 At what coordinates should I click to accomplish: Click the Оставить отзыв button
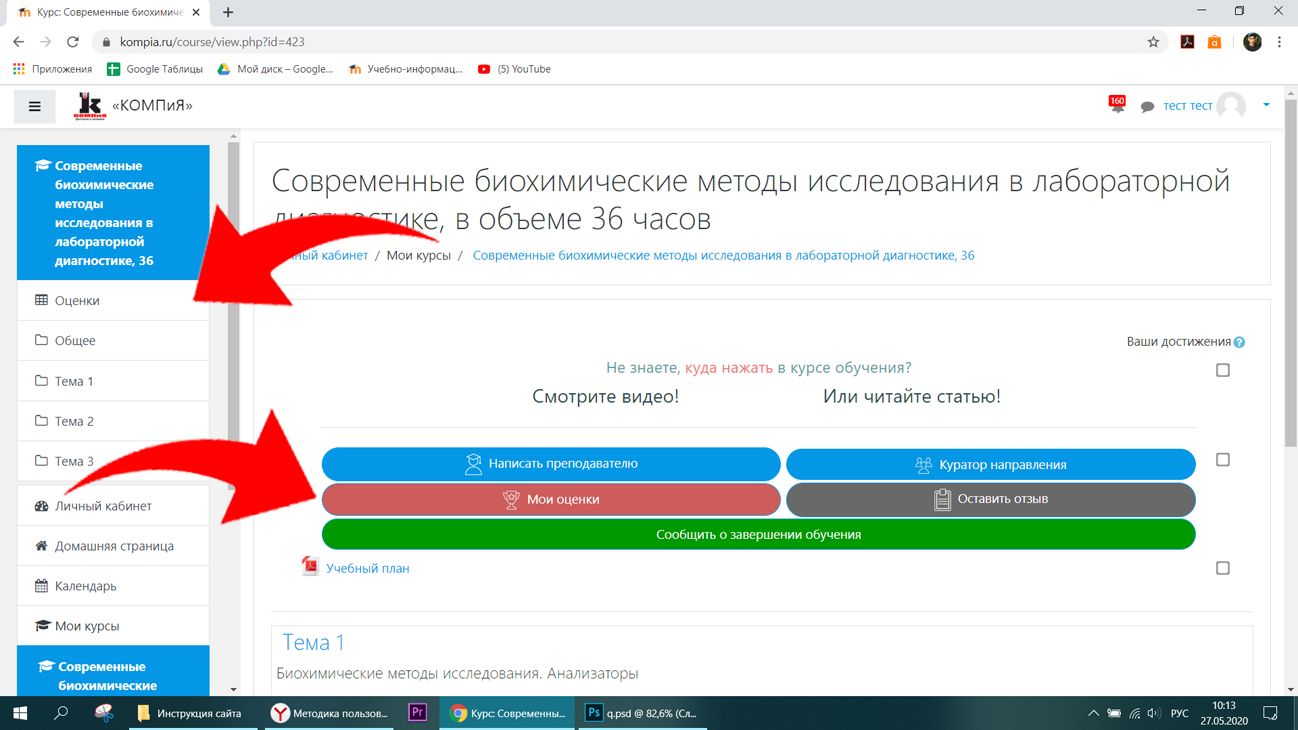[990, 499]
